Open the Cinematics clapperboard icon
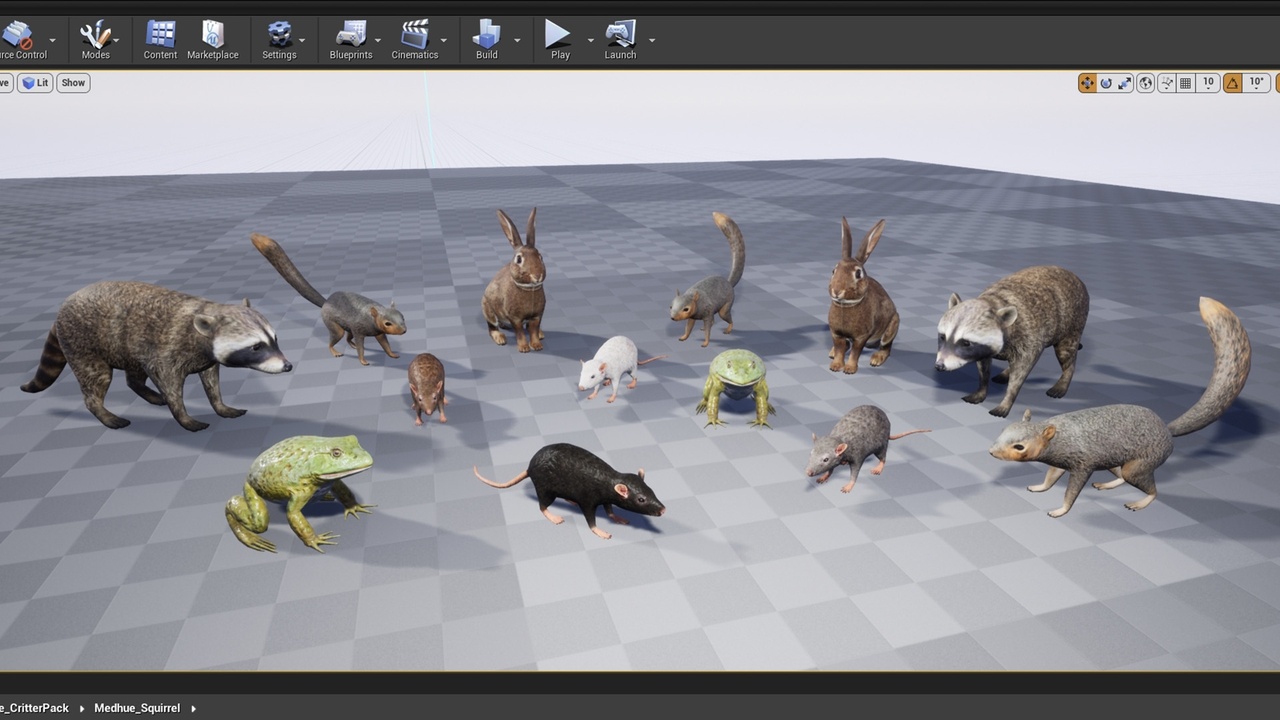 pyautogui.click(x=415, y=34)
